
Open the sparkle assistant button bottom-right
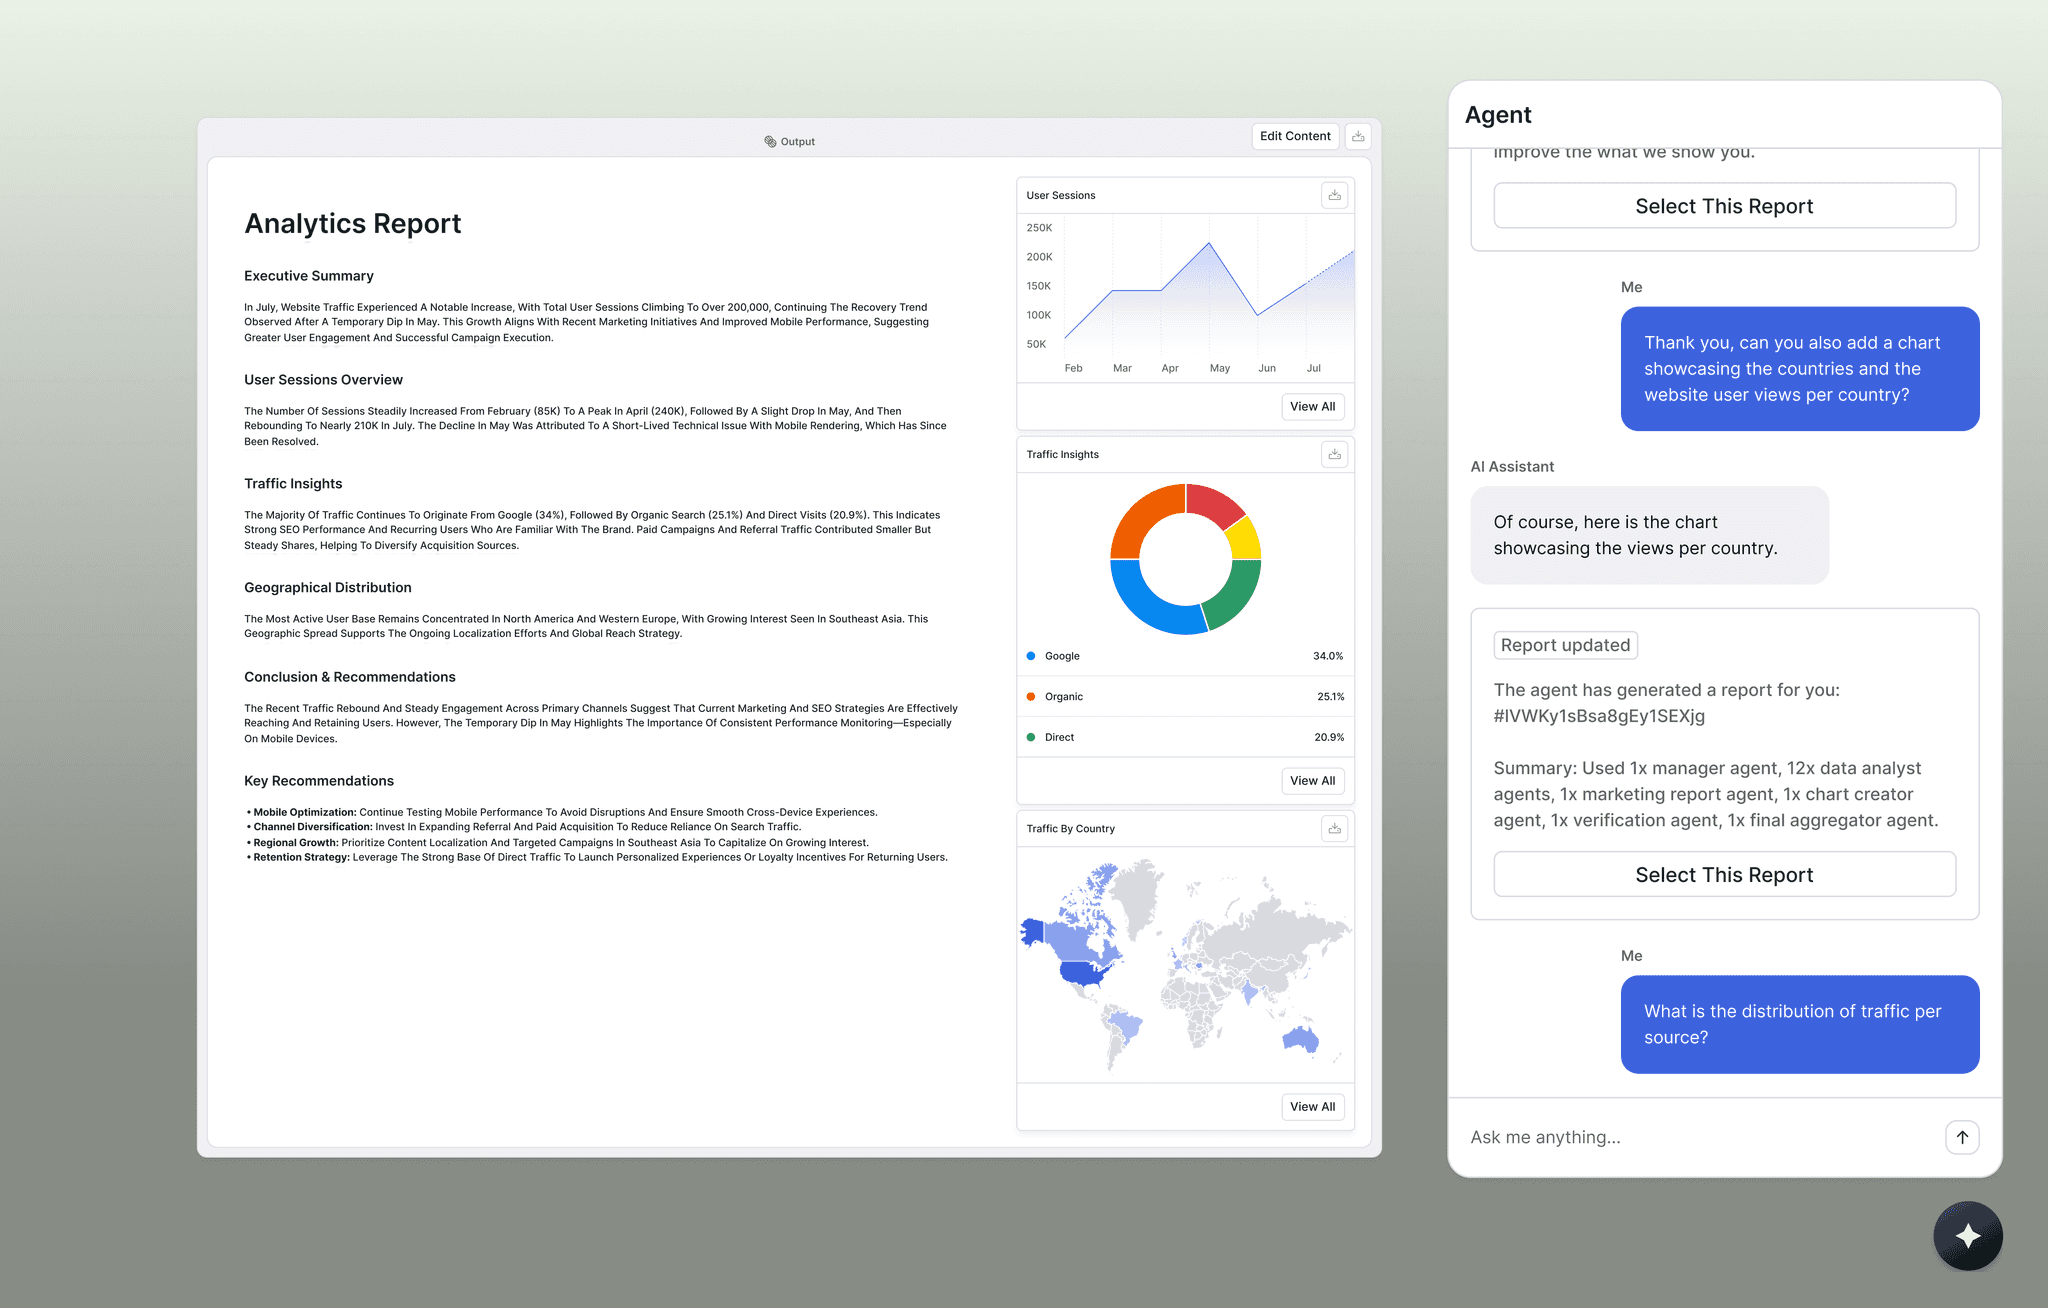tap(1967, 1236)
